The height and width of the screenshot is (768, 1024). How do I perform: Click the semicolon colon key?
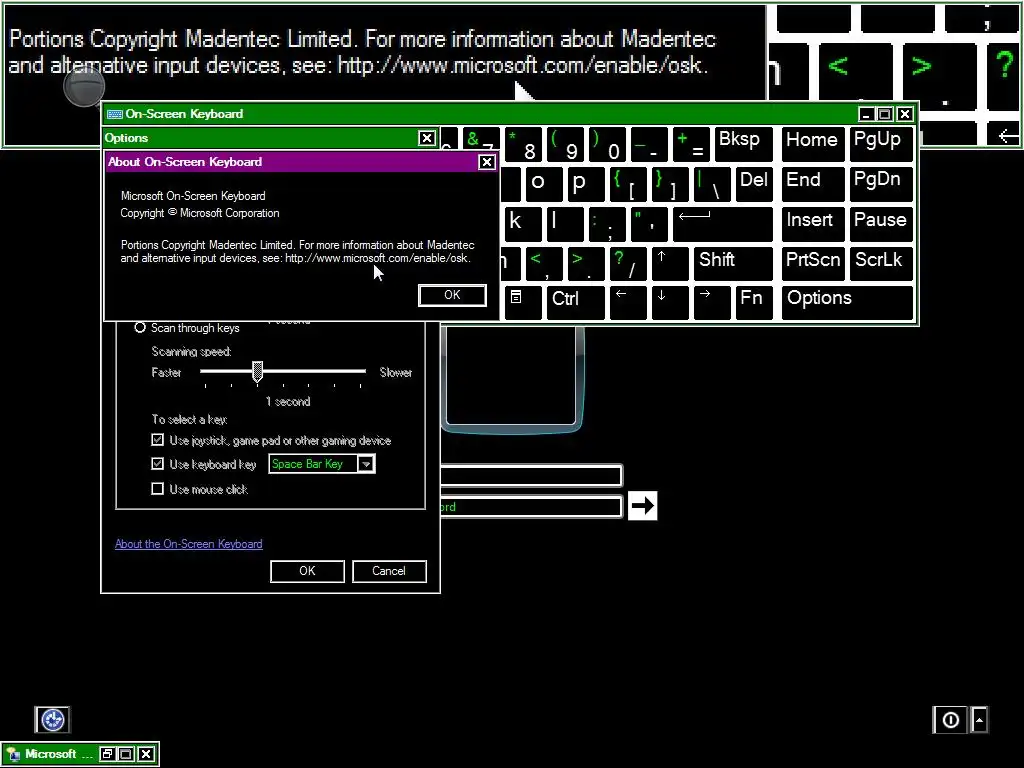pos(607,224)
